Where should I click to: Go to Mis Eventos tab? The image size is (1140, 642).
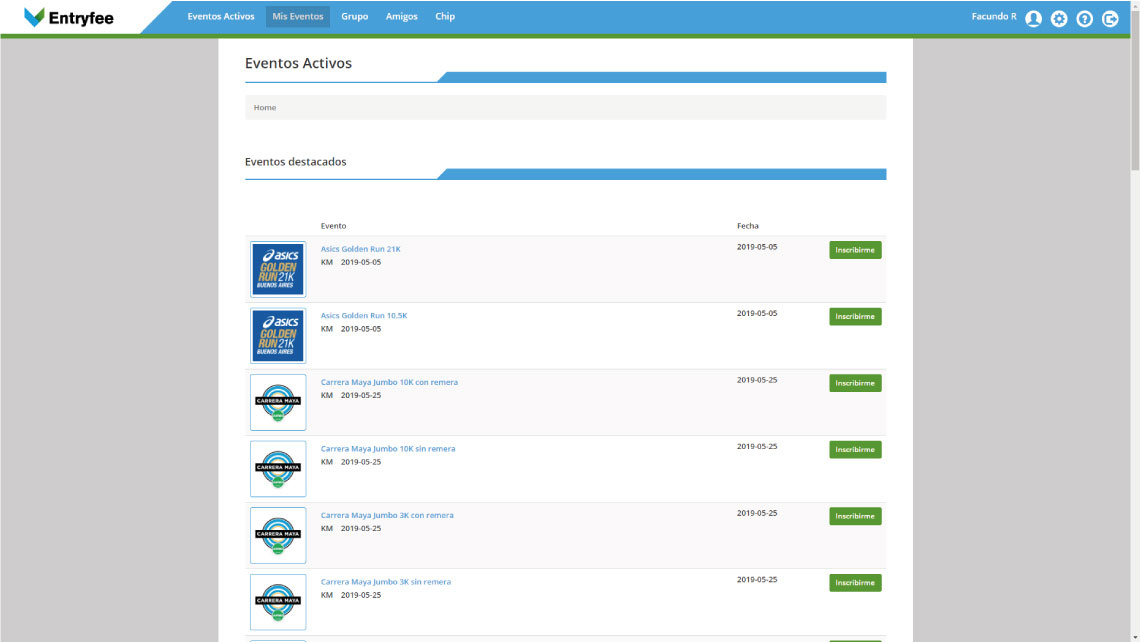(297, 16)
